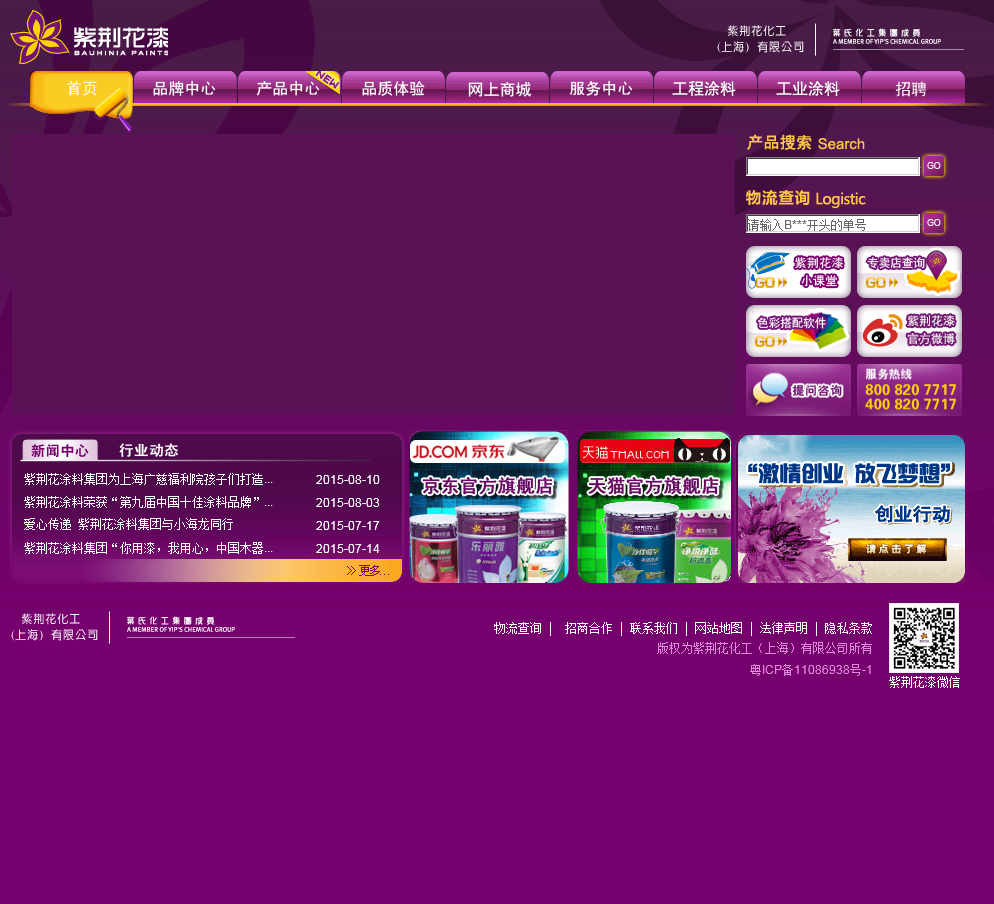The image size is (994, 904).
Task: Click news date 2015-08-10
Action: [x=347, y=480]
